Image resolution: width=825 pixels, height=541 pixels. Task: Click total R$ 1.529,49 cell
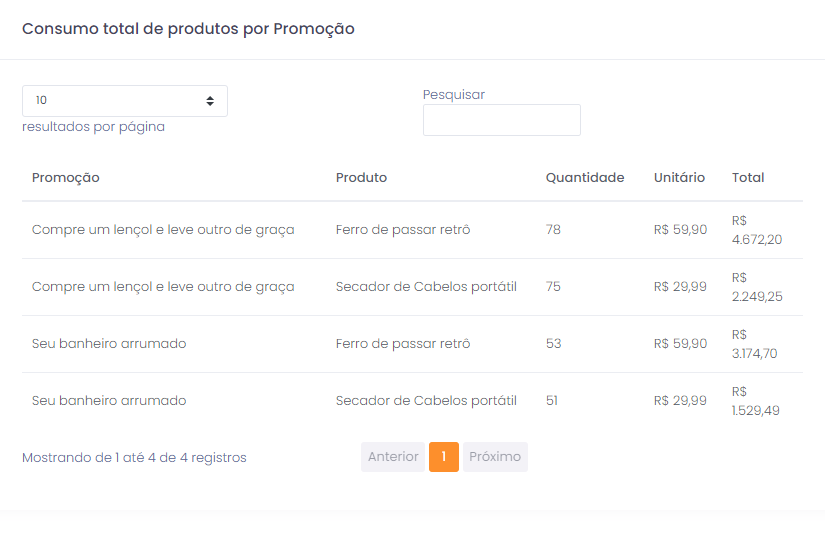click(x=756, y=401)
